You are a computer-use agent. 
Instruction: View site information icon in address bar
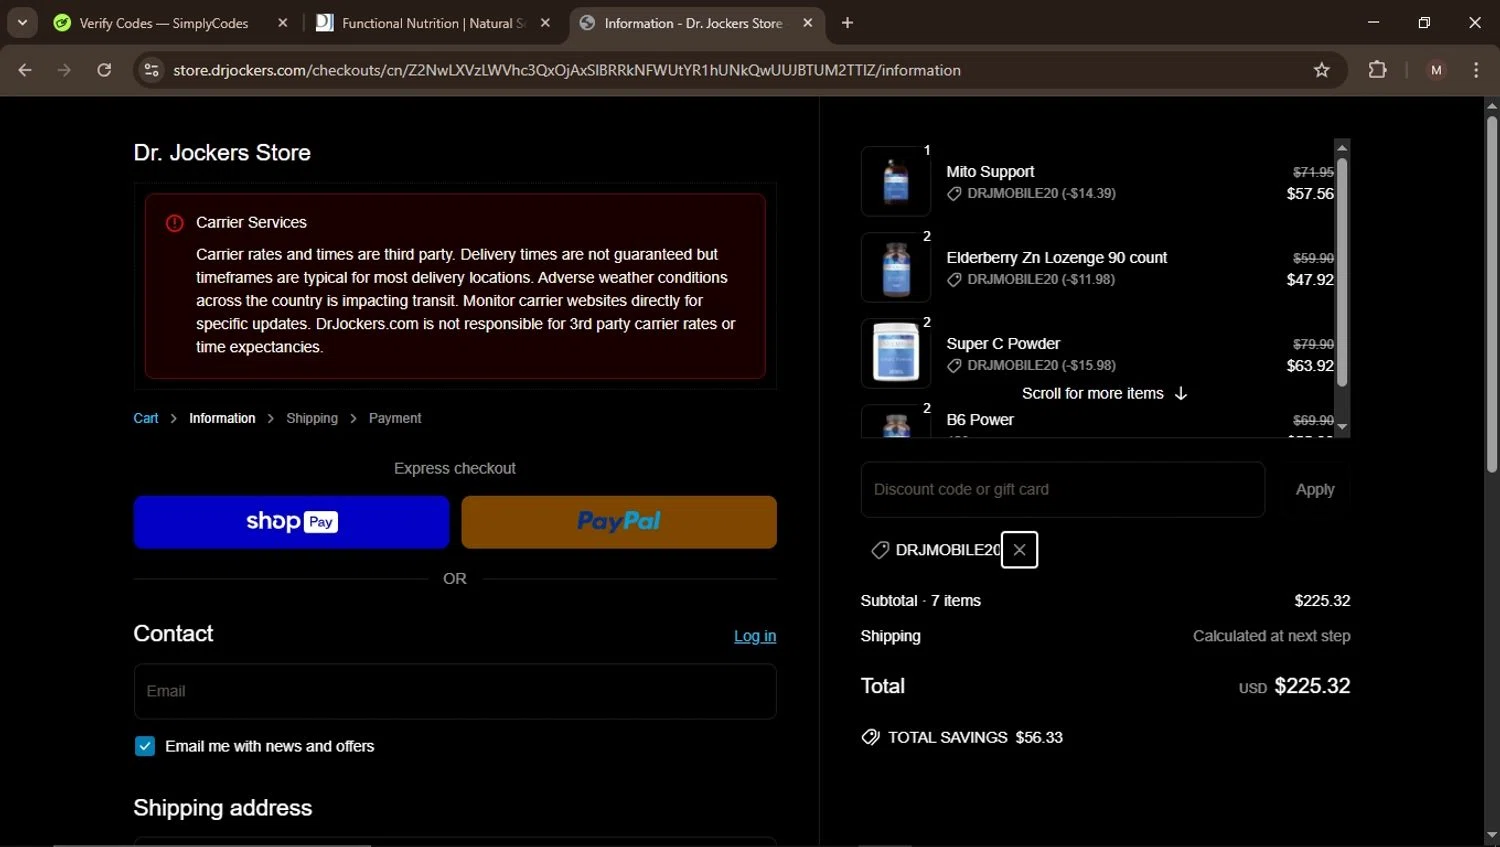(x=151, y=70)
